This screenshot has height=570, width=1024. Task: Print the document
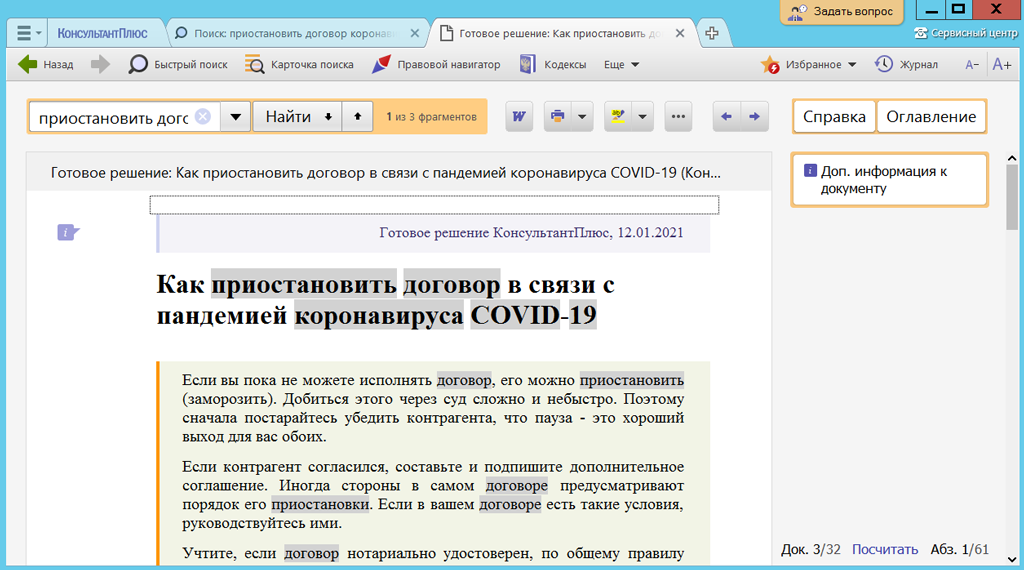click(x=557, y=117)
